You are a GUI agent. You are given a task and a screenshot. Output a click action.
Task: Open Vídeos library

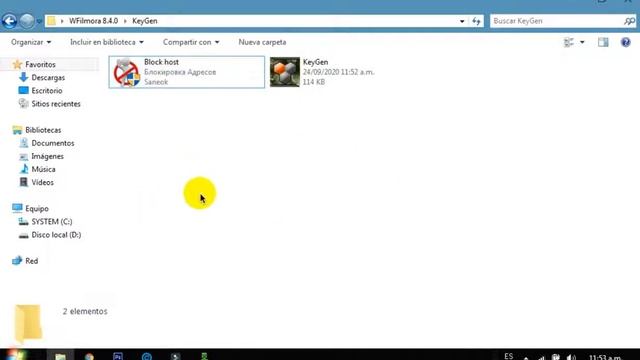coord(42,182)
